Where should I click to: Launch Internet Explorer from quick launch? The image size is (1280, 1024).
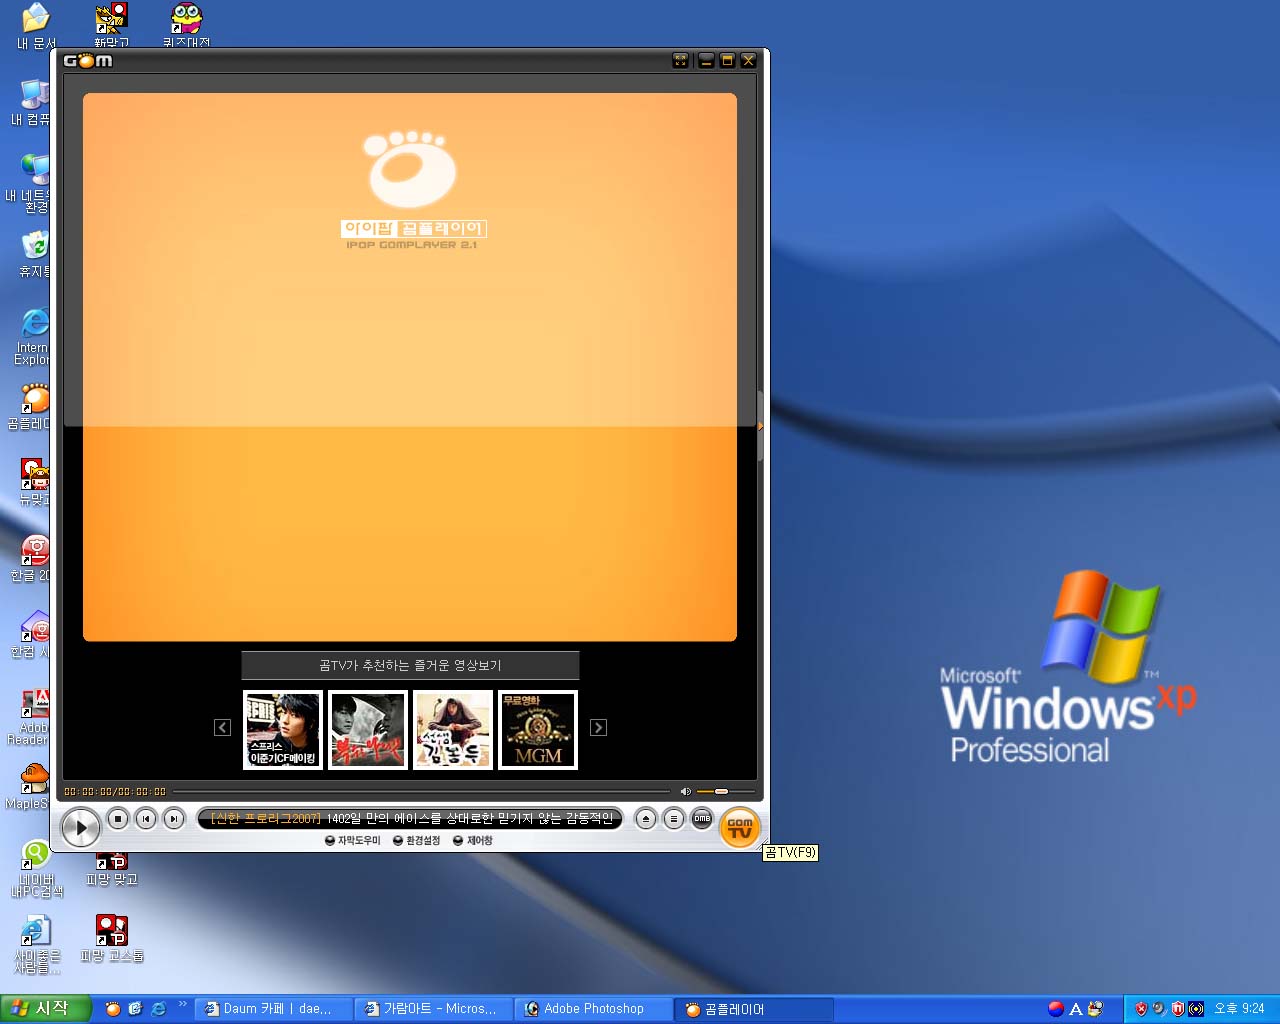pyautogui.click(x=158, y=1009)
